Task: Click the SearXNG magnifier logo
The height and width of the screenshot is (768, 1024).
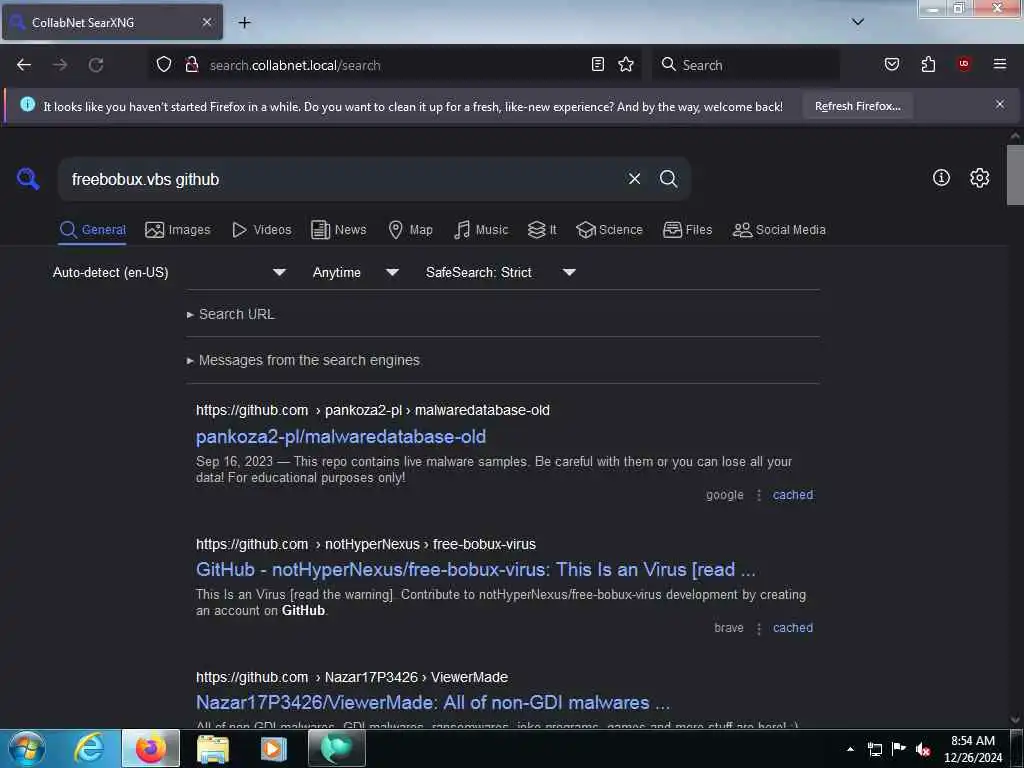Action: point(28,178)
